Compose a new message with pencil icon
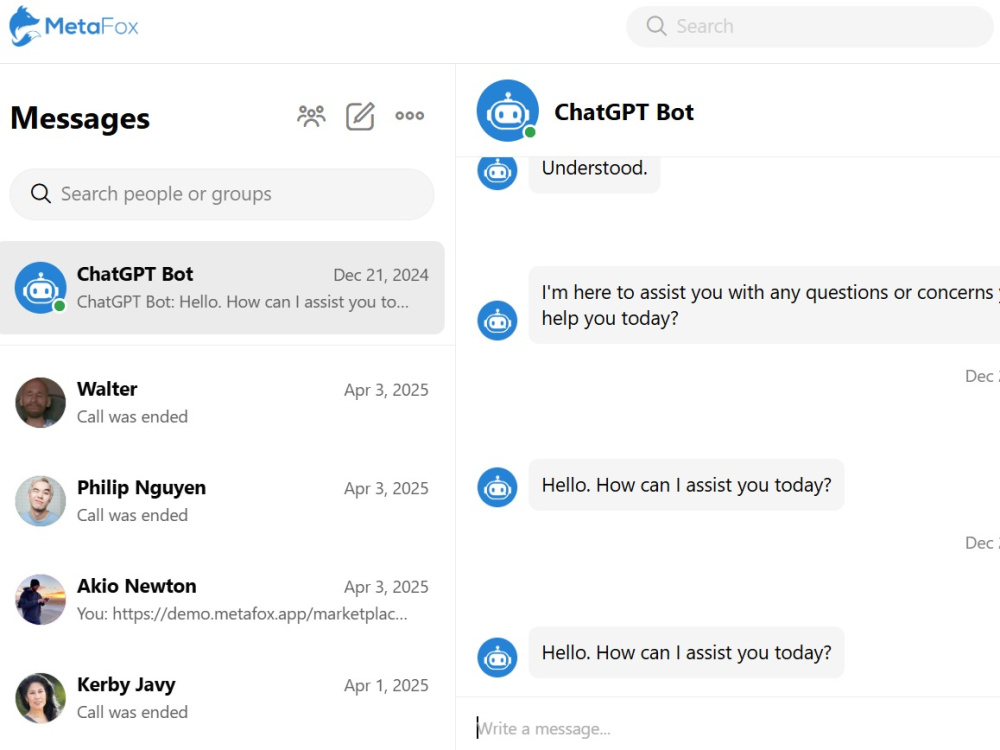 [360, 116]
